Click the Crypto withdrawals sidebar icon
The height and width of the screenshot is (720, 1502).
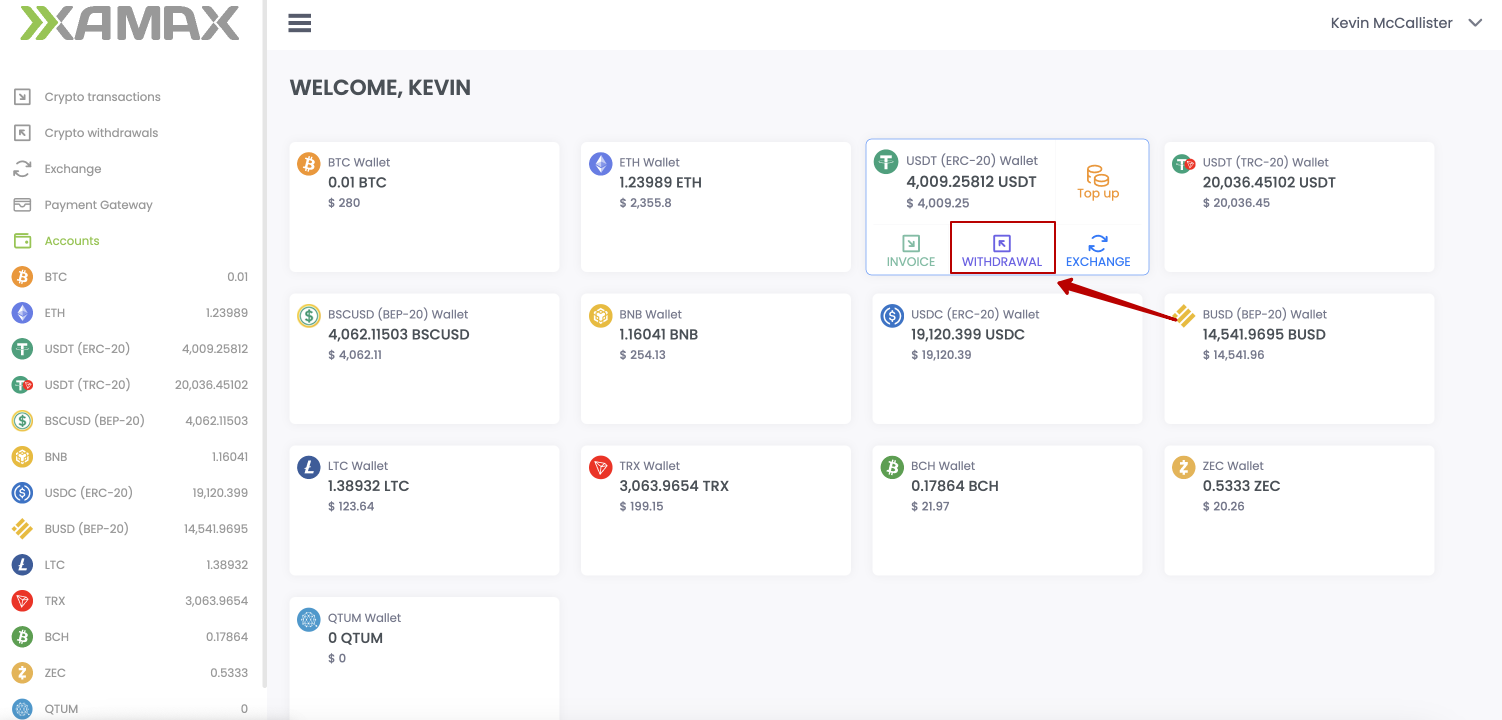click(22, 133)
